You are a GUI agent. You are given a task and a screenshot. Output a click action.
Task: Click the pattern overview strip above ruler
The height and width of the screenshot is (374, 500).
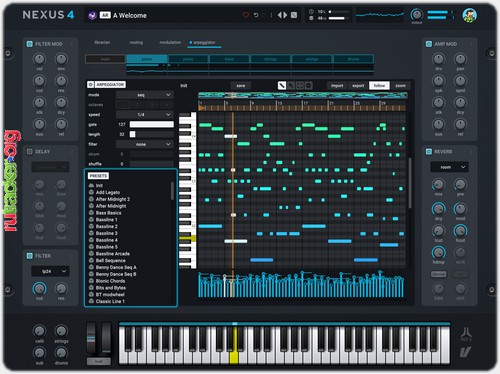(x=303, y=95)
